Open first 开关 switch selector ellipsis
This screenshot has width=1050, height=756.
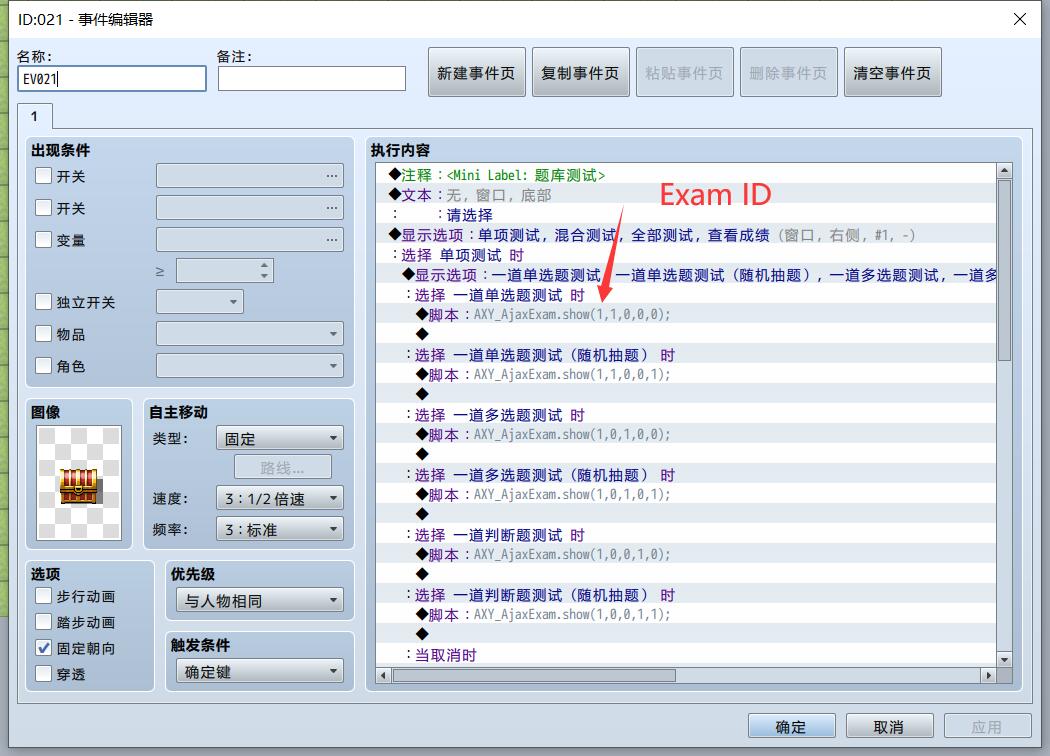tap(331, 176)
